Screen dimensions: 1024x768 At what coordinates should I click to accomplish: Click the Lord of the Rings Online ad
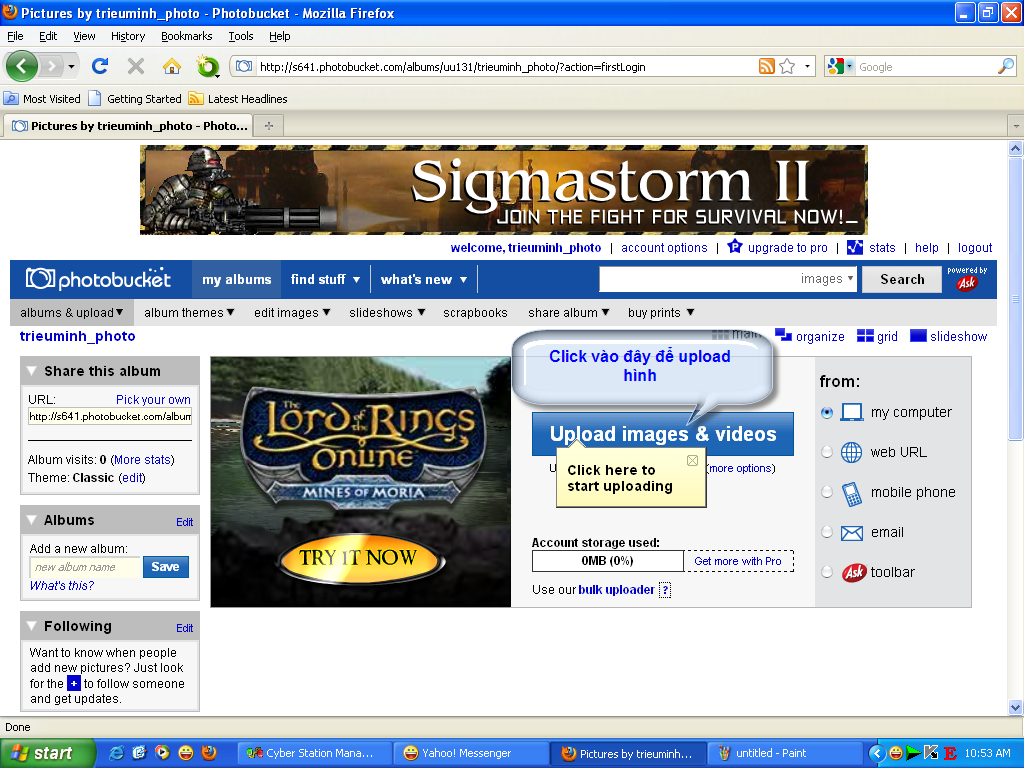[x=360, y=482]
